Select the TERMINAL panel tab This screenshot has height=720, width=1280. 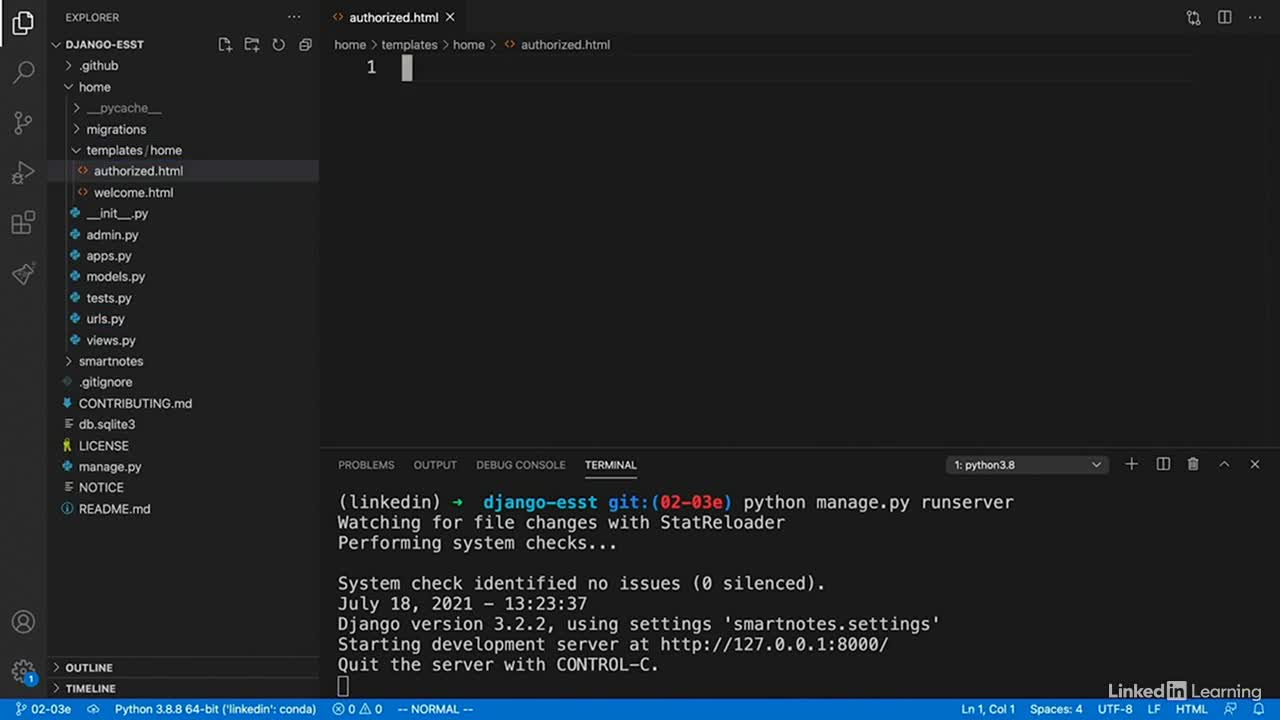(x=610, y=465)
